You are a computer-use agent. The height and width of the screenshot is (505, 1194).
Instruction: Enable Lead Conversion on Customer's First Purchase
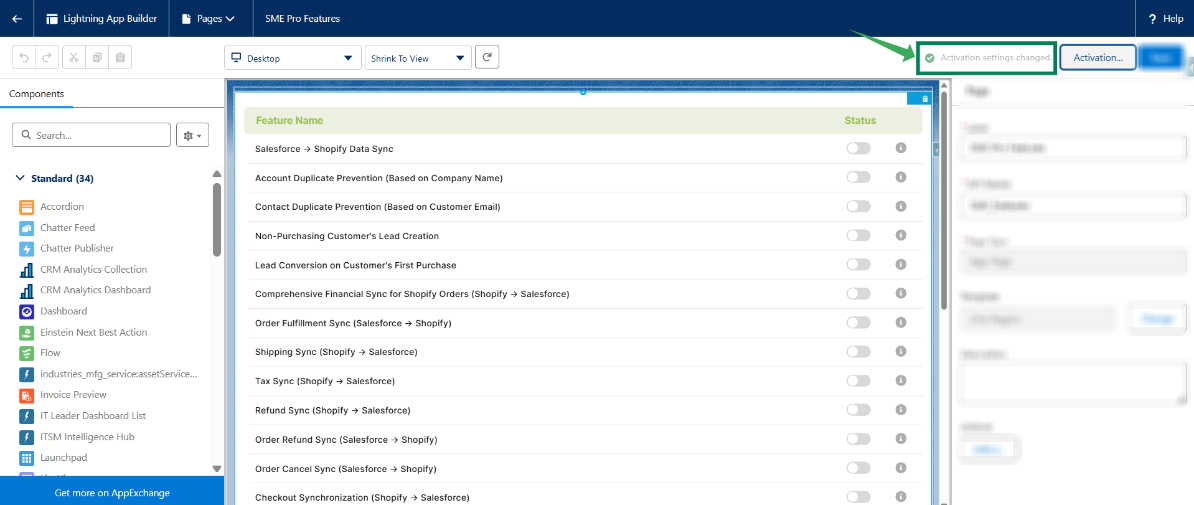click(x=858, y=264)
